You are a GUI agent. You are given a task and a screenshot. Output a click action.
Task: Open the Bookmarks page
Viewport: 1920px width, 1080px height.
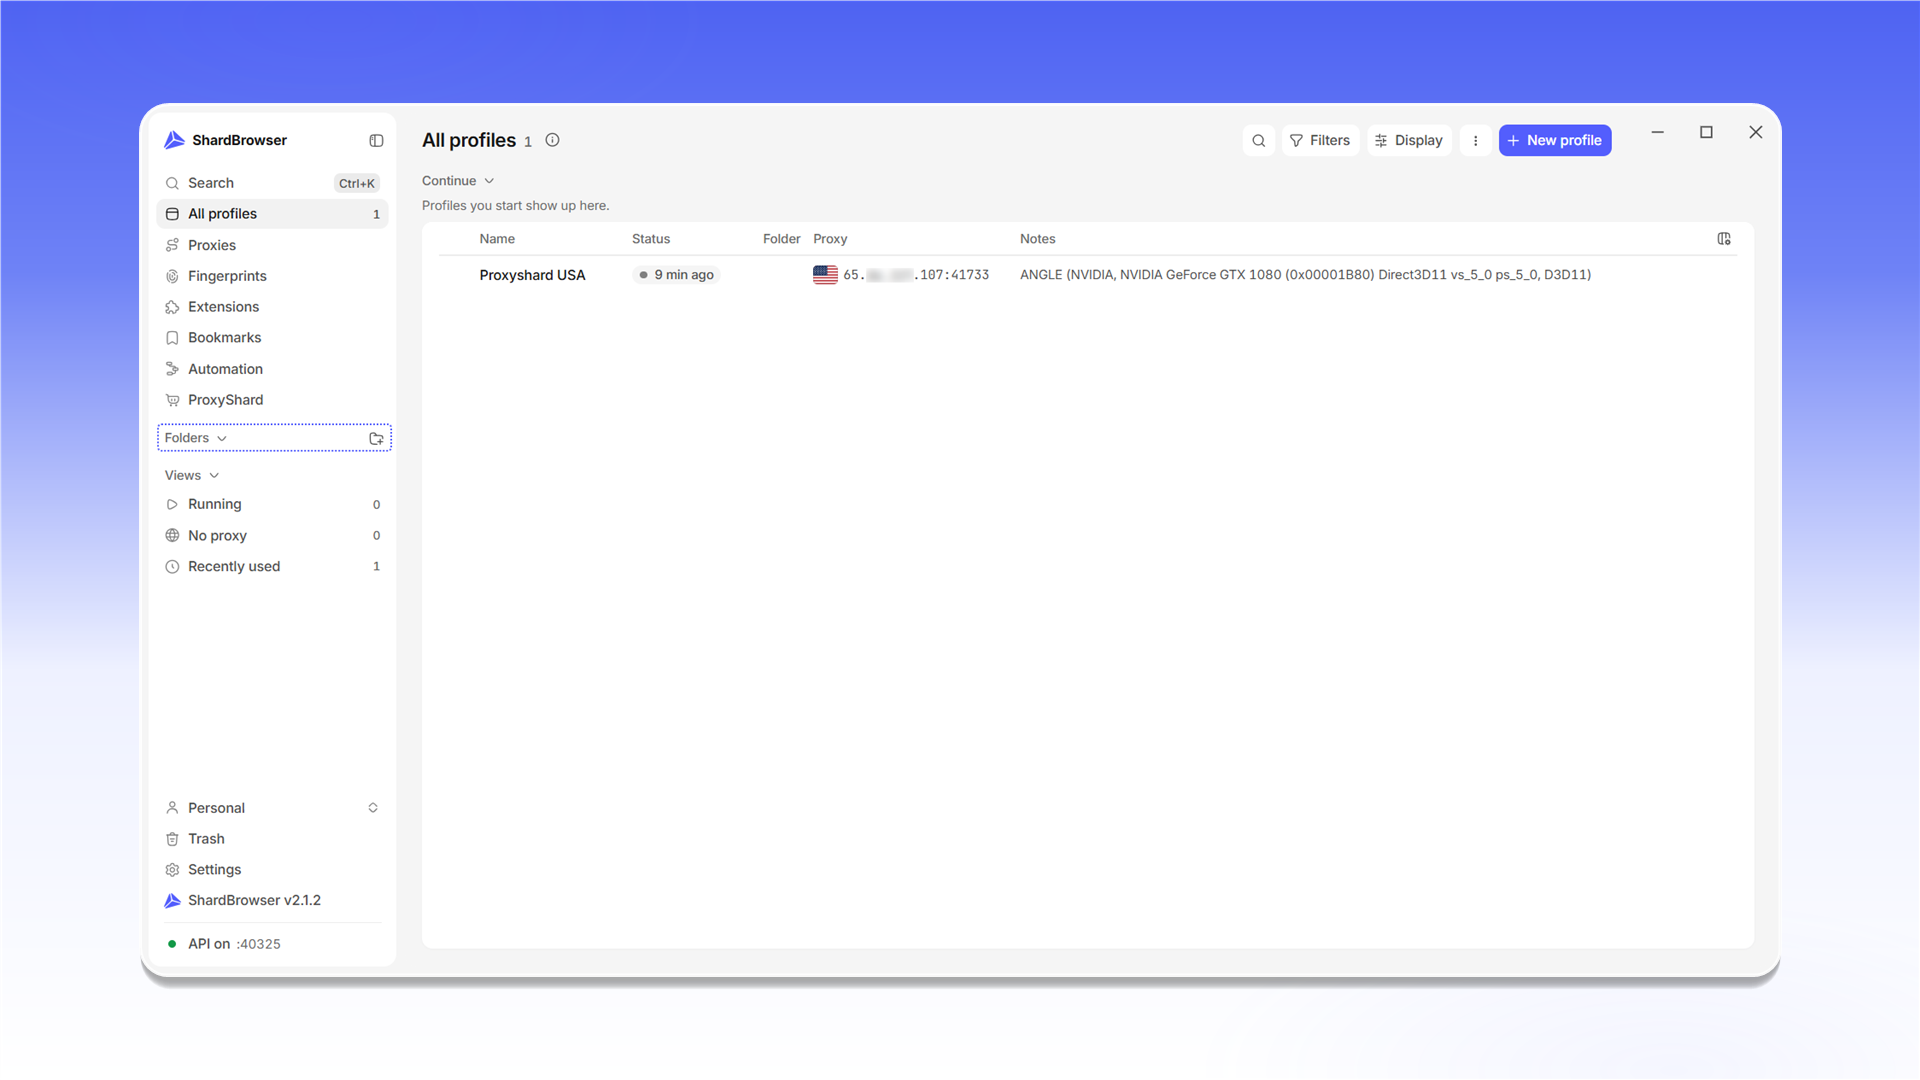[272, 338]
